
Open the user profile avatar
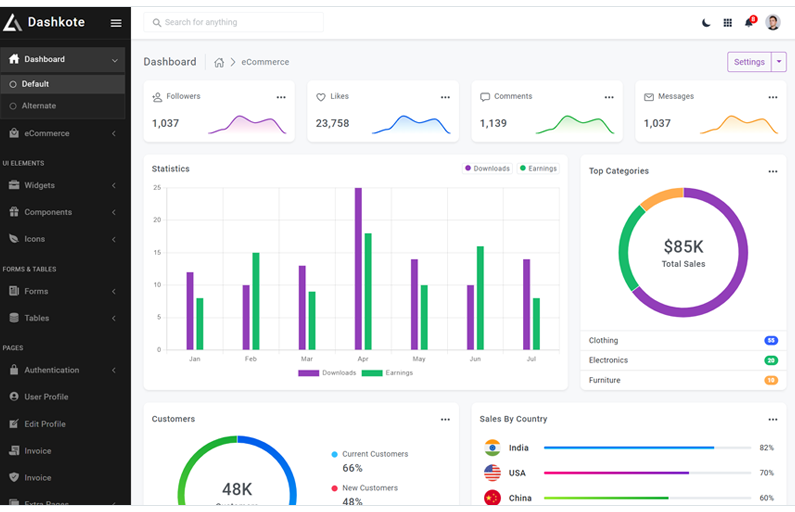[772, 22]
